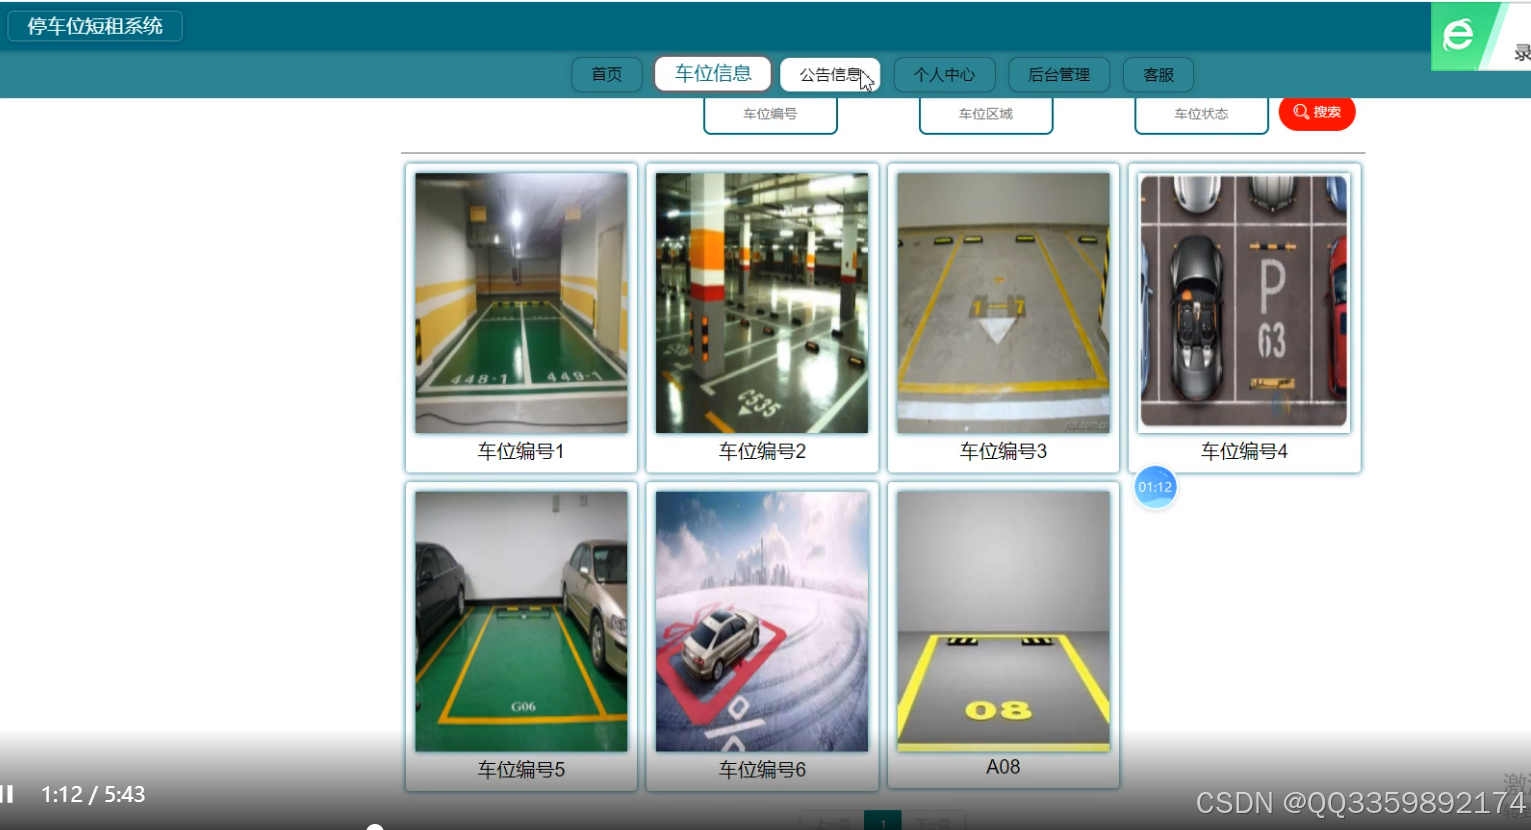Click the 车位编号6 caption text
This screenshot has height=830, width=1531.
tap(762, 769)
